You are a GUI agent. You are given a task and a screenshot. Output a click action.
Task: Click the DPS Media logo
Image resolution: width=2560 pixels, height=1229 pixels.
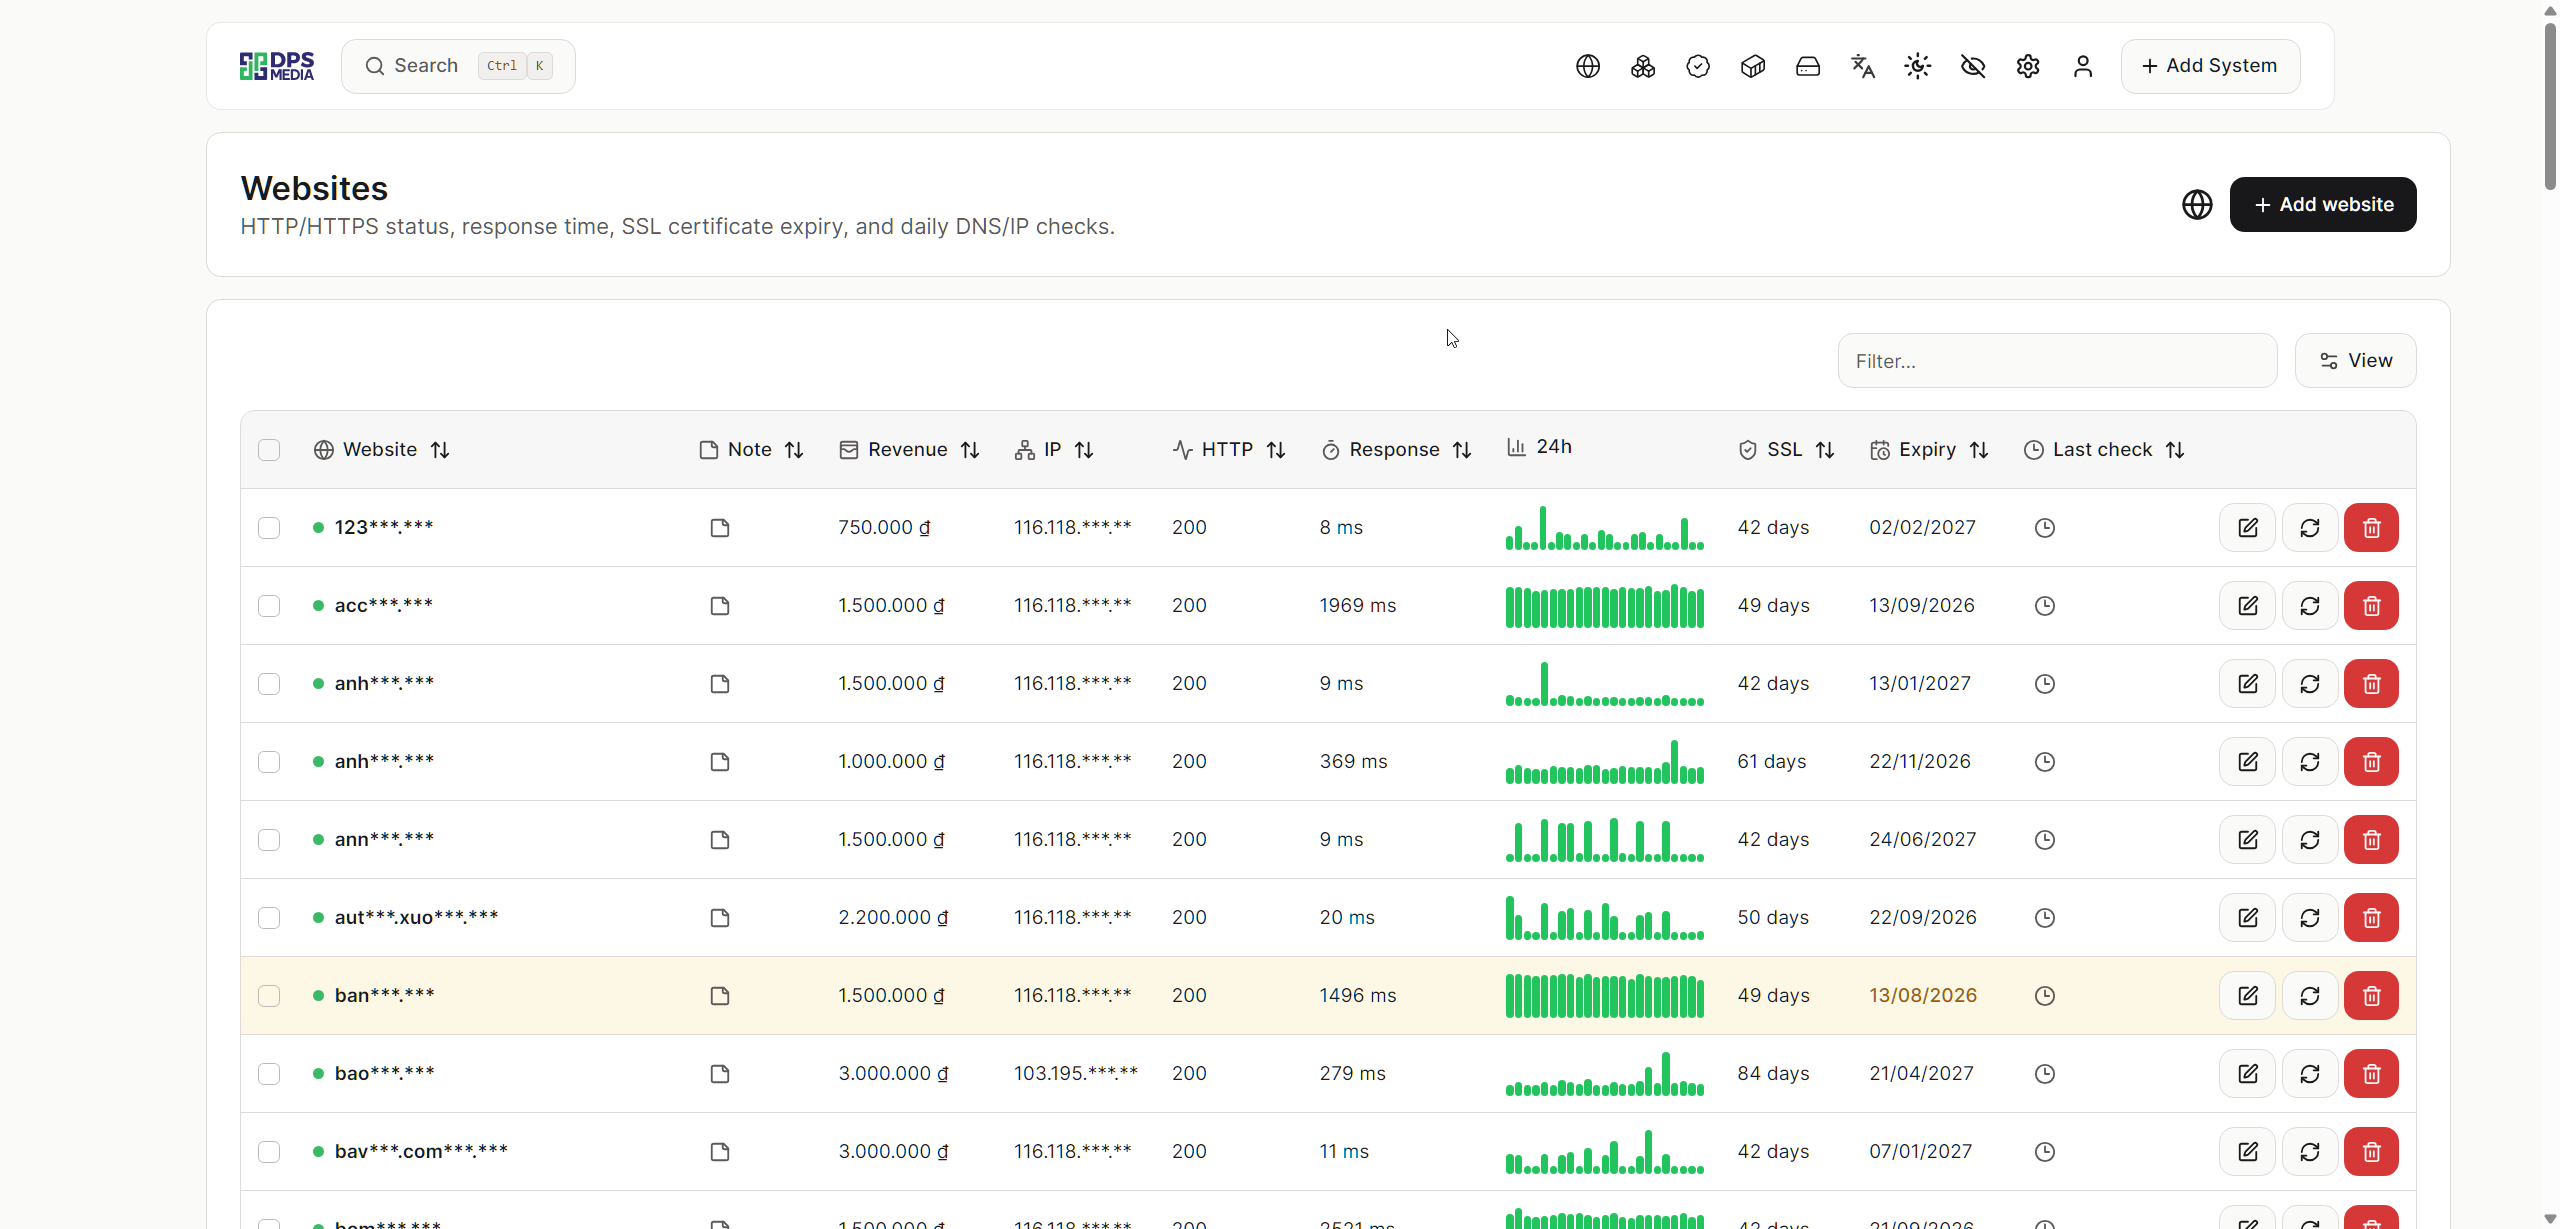[277, 66]
